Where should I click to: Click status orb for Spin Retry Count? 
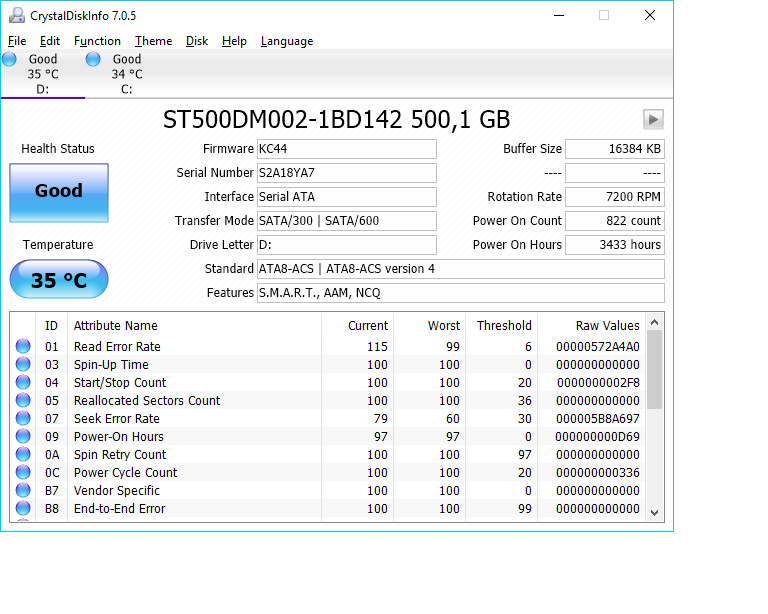(23, 454)
